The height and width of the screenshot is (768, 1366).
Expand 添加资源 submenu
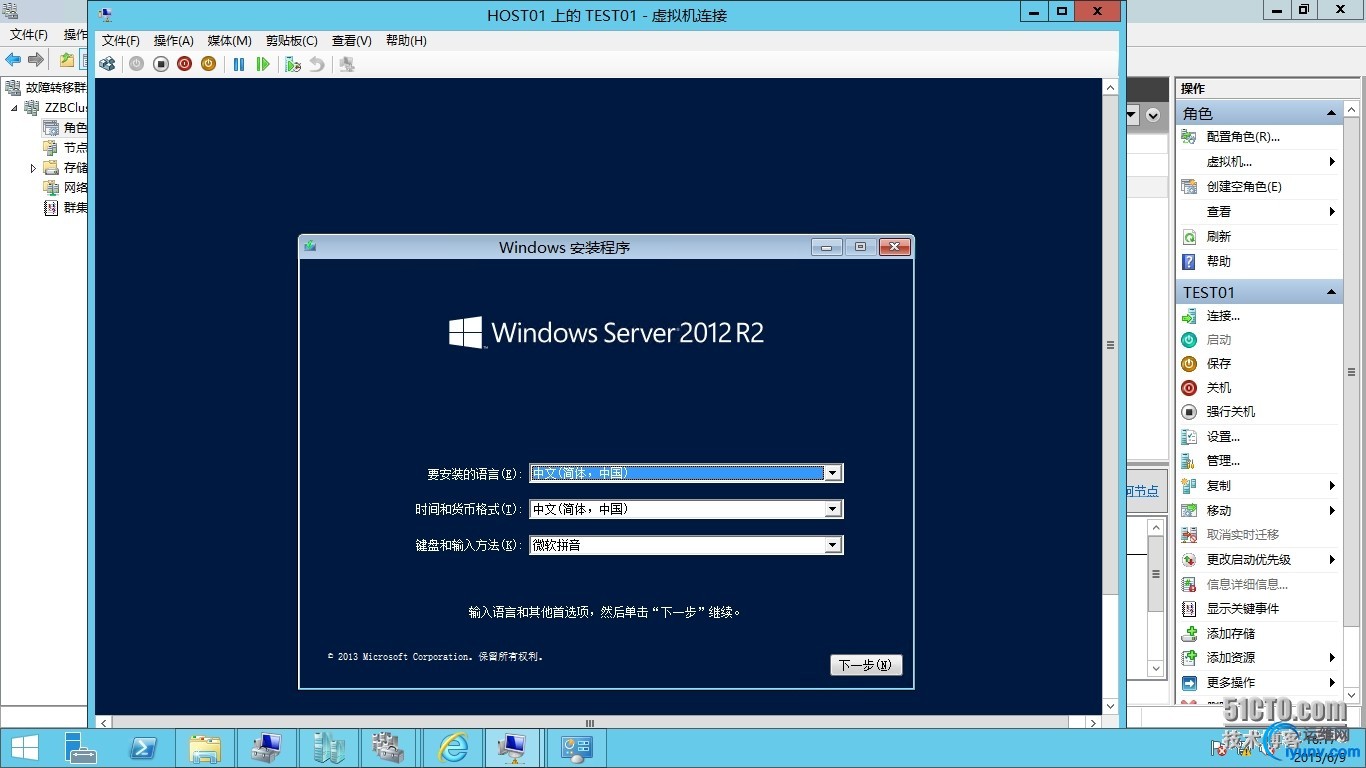pos(1332,658)
